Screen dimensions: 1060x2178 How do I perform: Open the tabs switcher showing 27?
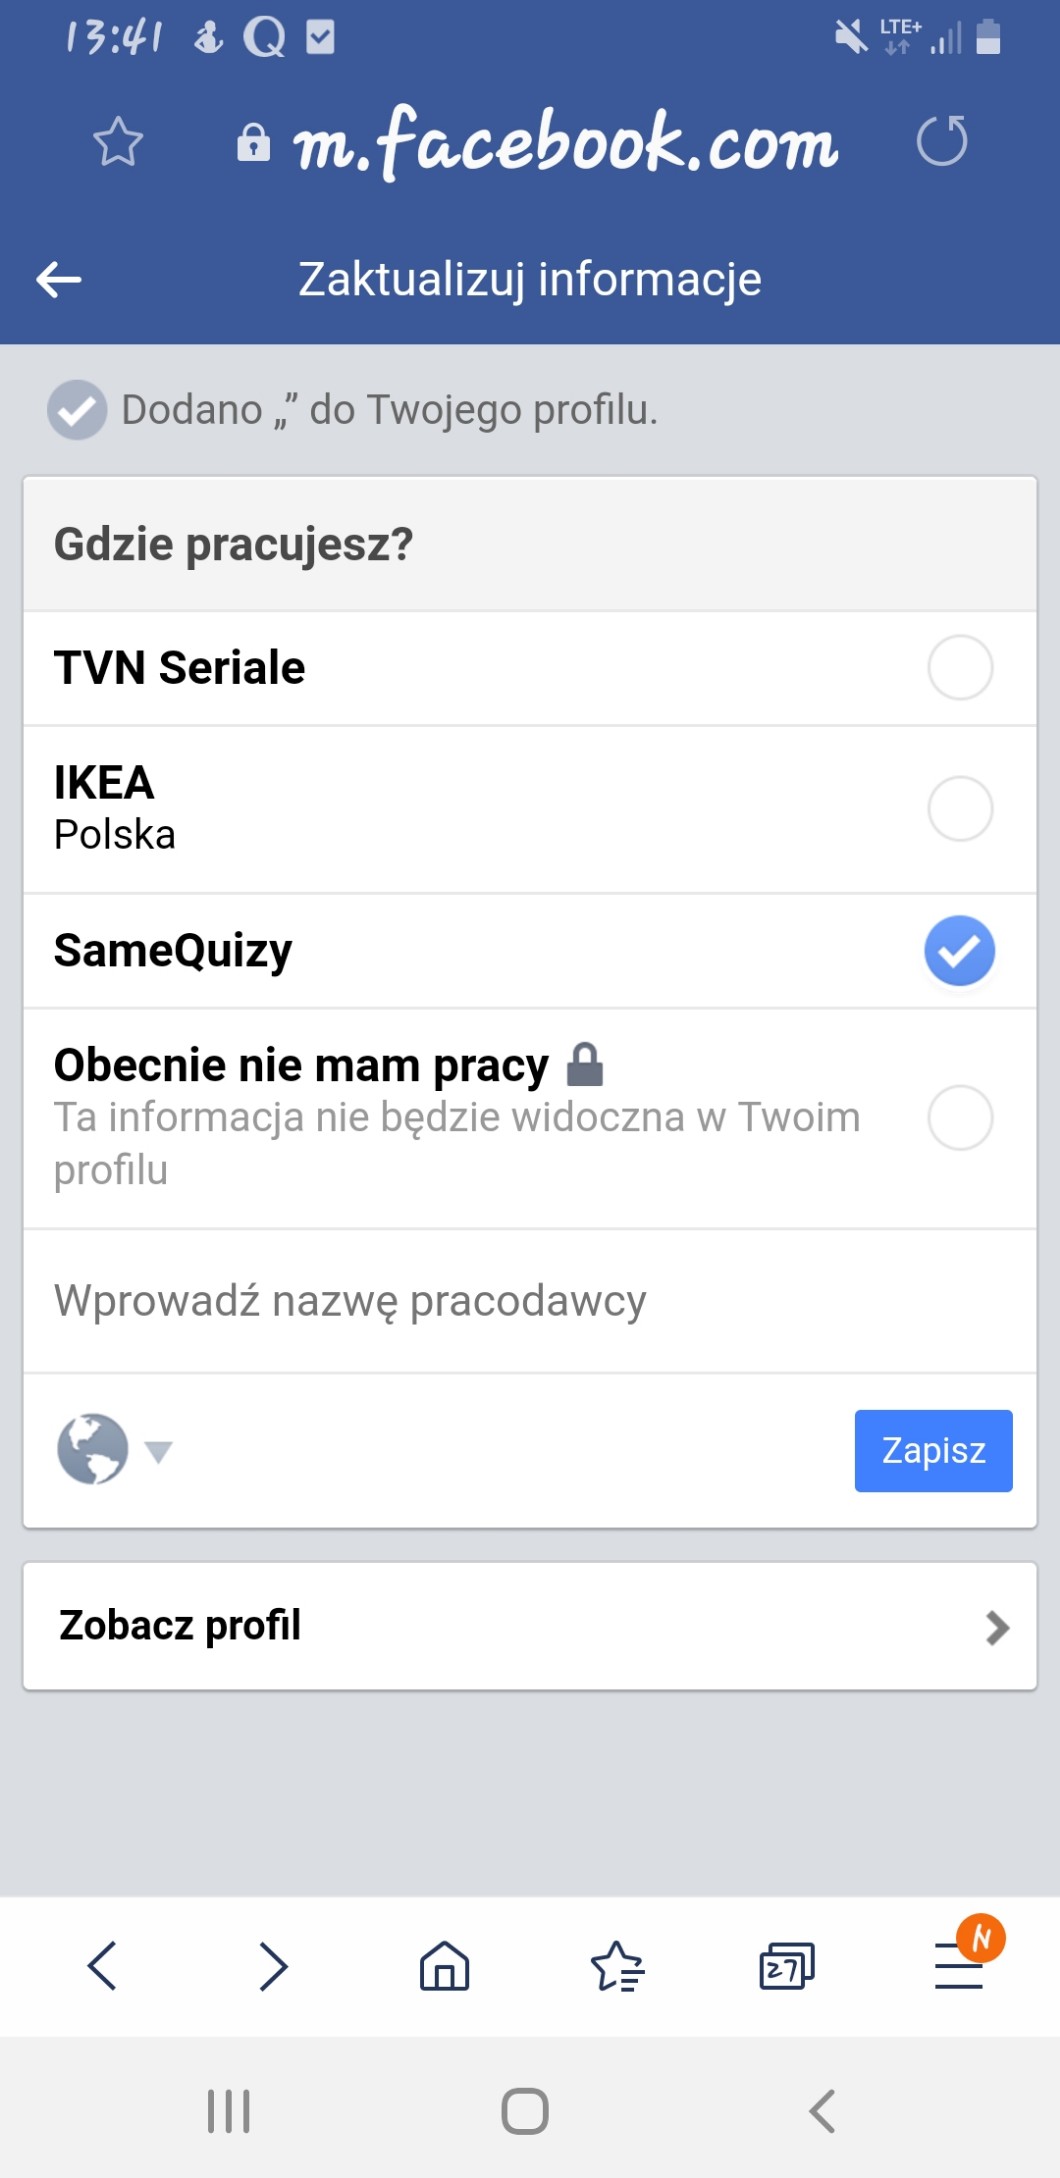point(787,1966)
